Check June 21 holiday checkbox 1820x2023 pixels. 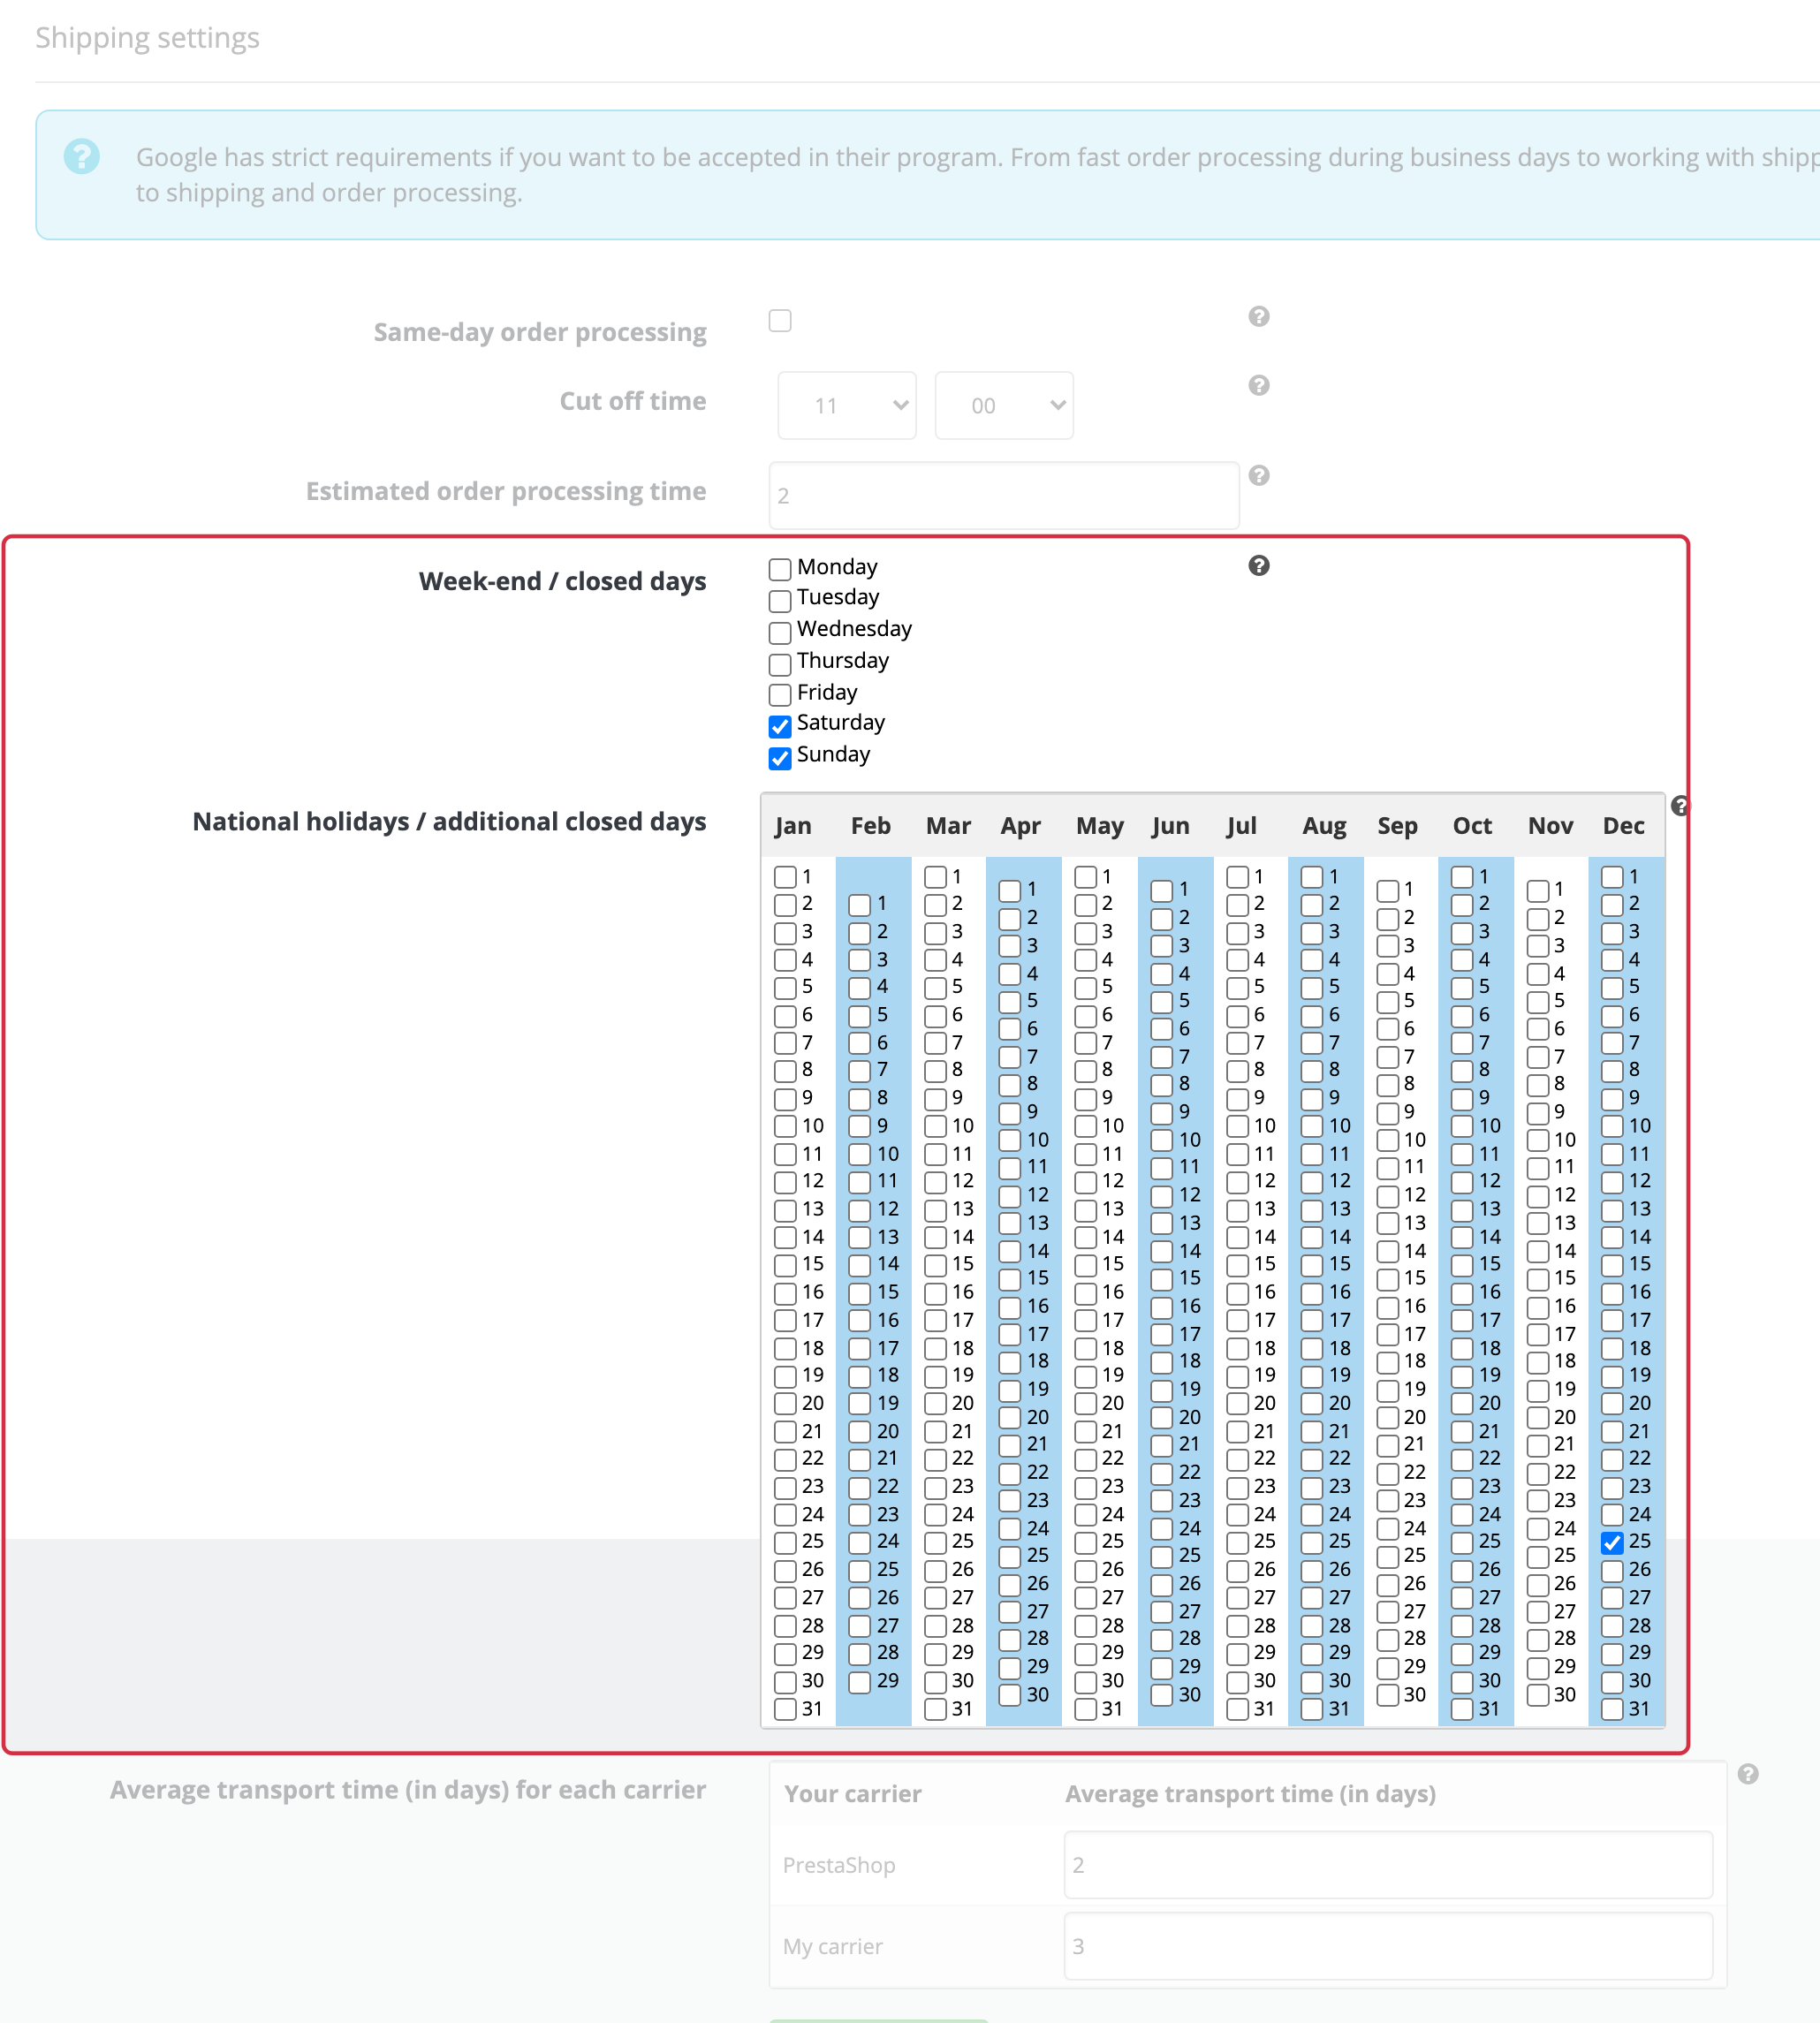(x=1162, y=1446)
